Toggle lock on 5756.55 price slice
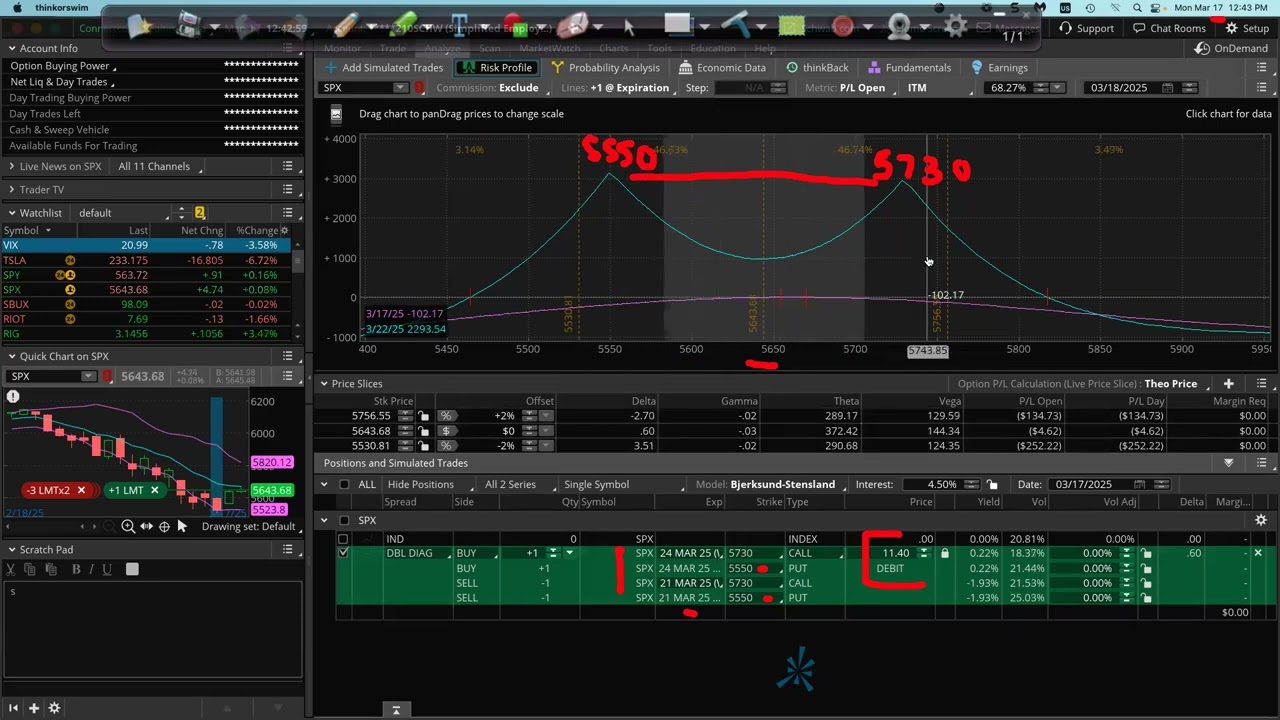Screen dimensions: 1280x720 [x=424, y=416]
